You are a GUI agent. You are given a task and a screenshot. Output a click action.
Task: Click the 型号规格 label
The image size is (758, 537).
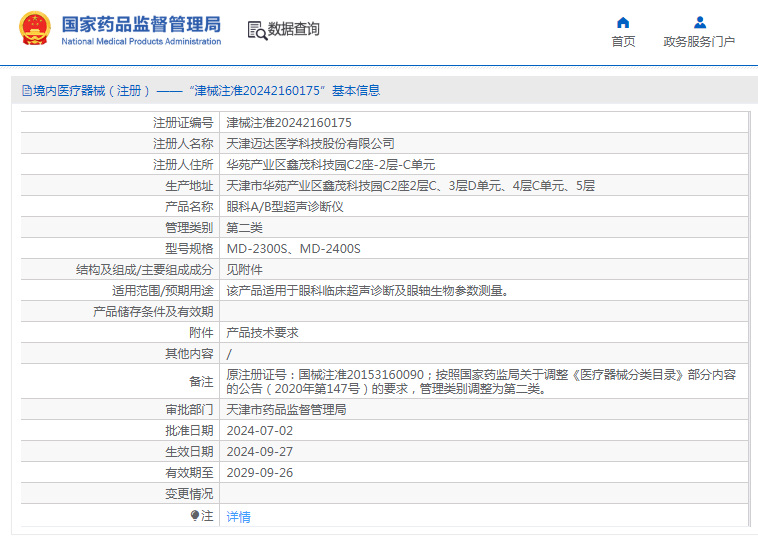pyautogui.click(x=189, y=249)
